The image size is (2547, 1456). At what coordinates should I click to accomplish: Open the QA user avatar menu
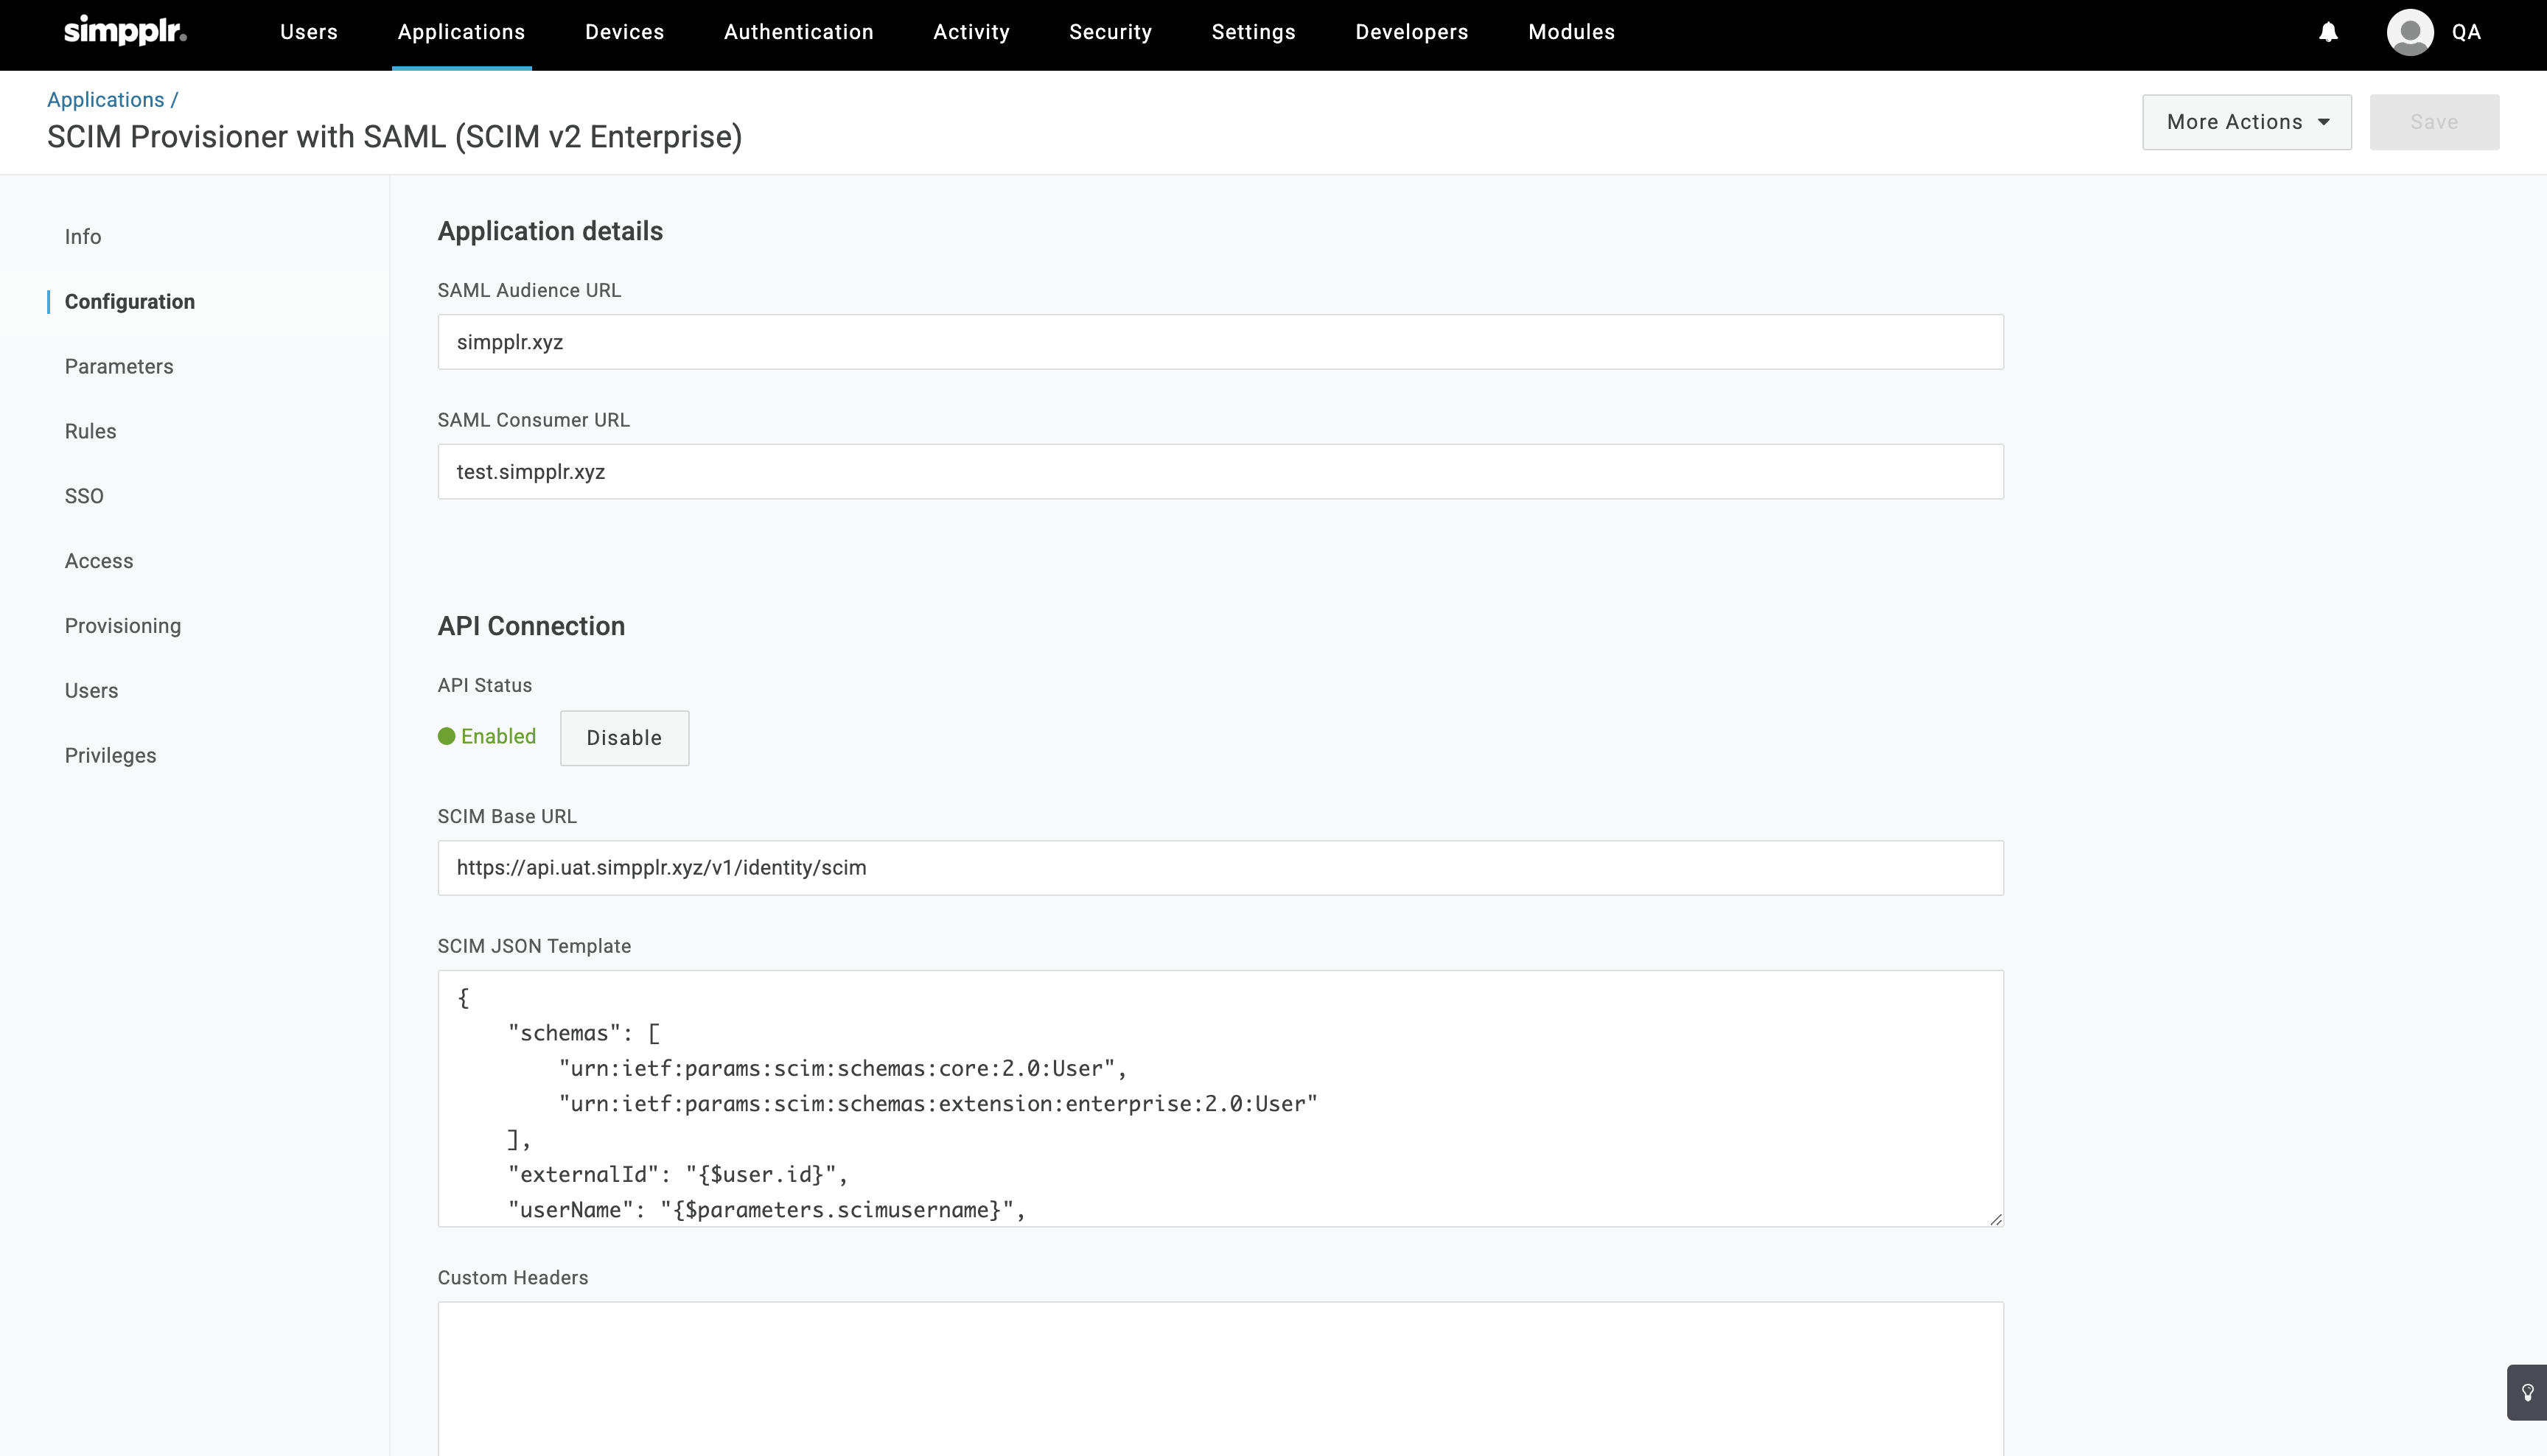(2410, 33)
